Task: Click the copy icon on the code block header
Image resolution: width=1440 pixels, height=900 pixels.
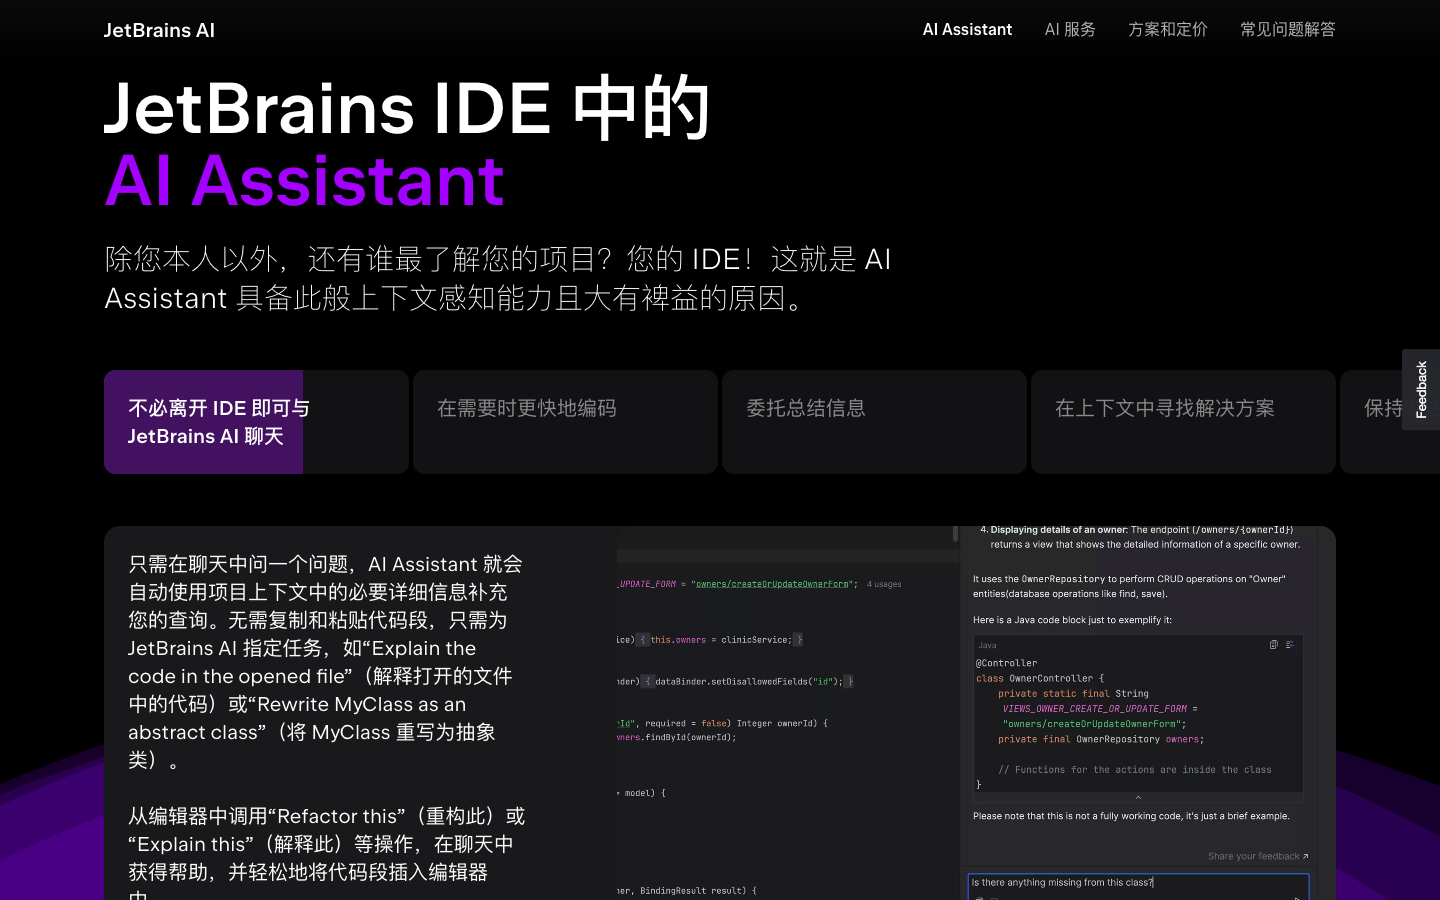Action: coord(1274,644)
